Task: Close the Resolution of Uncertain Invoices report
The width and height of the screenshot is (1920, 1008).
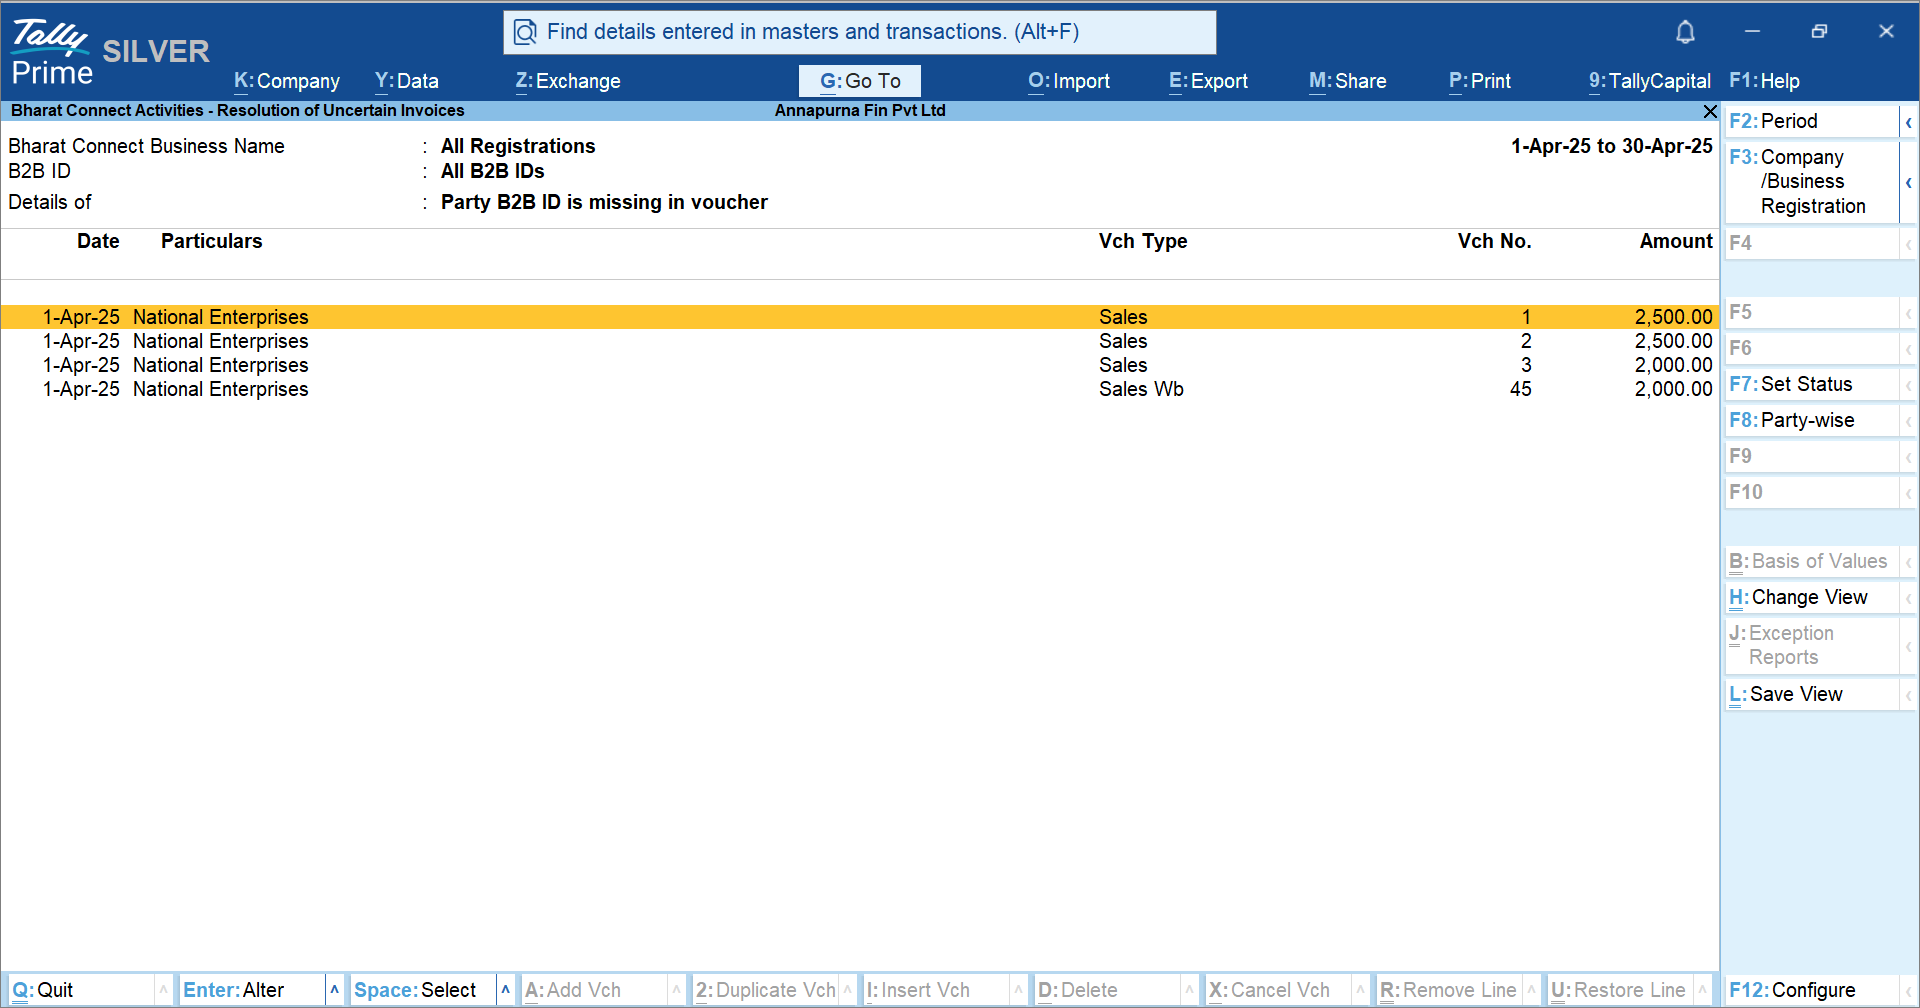Action: coord(1710,111)
